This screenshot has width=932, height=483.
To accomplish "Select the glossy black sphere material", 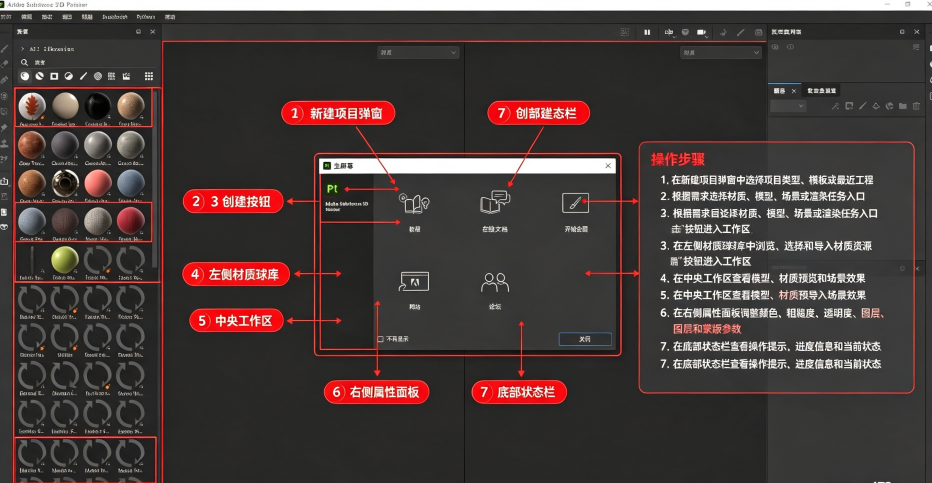I will point(97,106).
